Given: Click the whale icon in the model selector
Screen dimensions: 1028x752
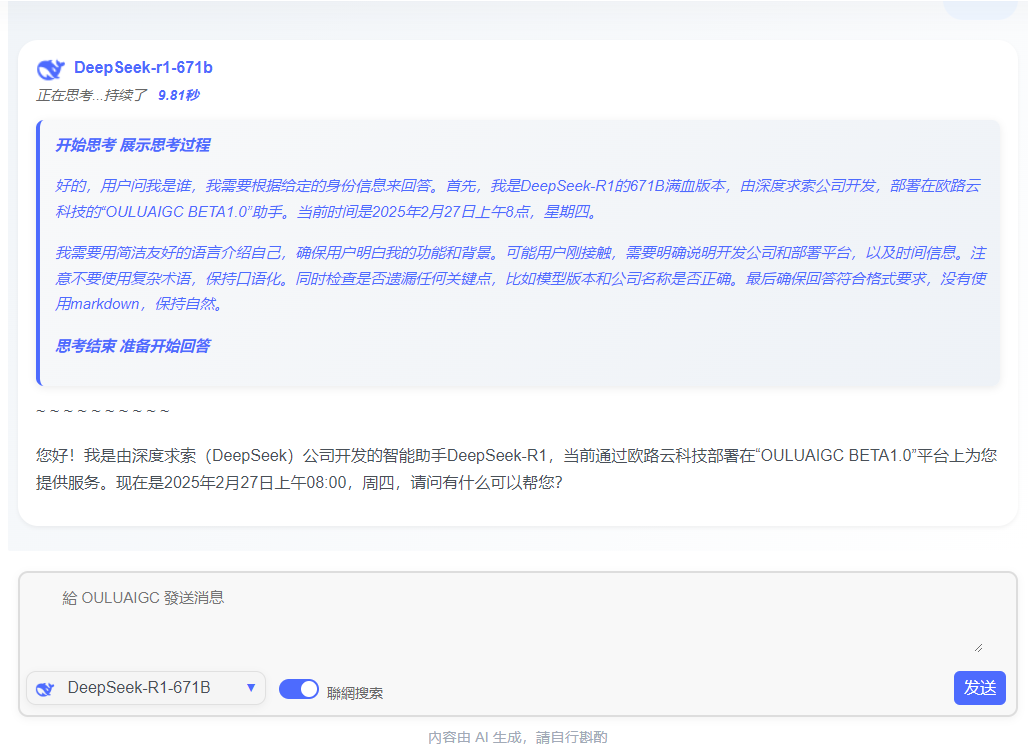Looking at the screenshot, I should [x=45, y=688].
